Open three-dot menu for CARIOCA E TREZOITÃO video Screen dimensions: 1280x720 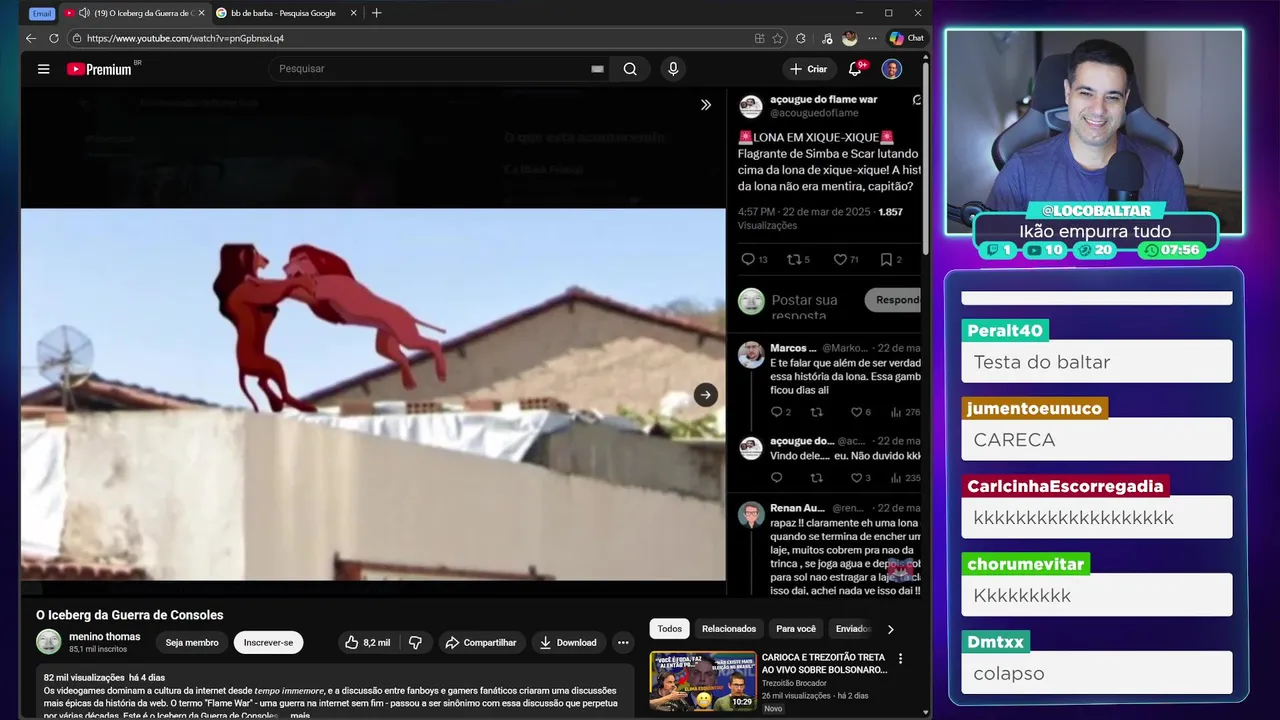(x=900, y=659)
